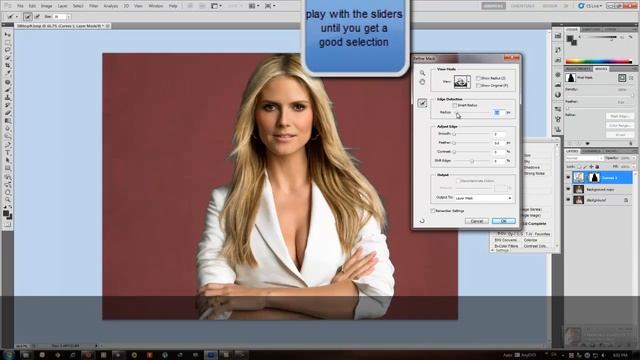The width and height of the screenshot is (640, 360).
Task: Click the add vector mask icon in Masks panel
Action: click(x=631, y=78)
